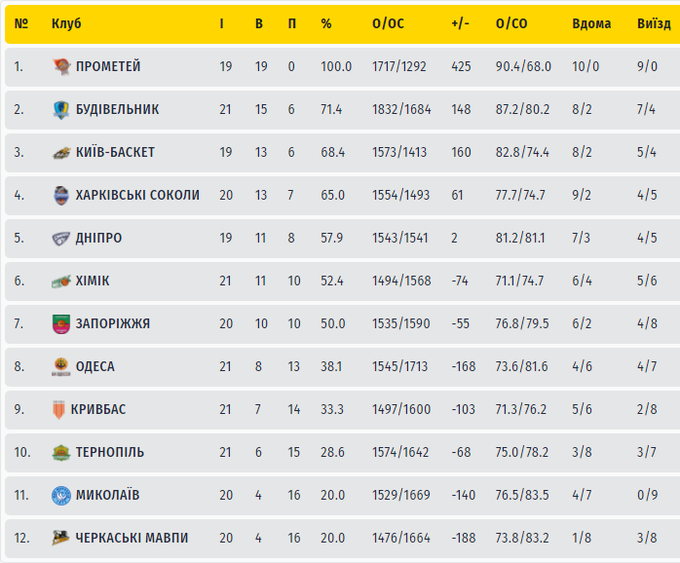Sort table by the Клуб column header
680x563 pixels.
tap(66, 24)
